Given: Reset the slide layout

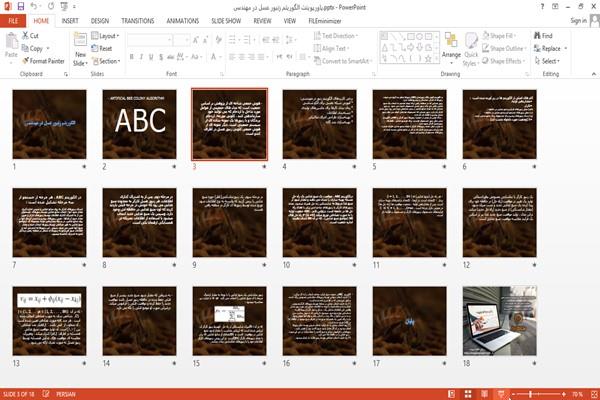Looking at the screenshot, I should [101, 48].
